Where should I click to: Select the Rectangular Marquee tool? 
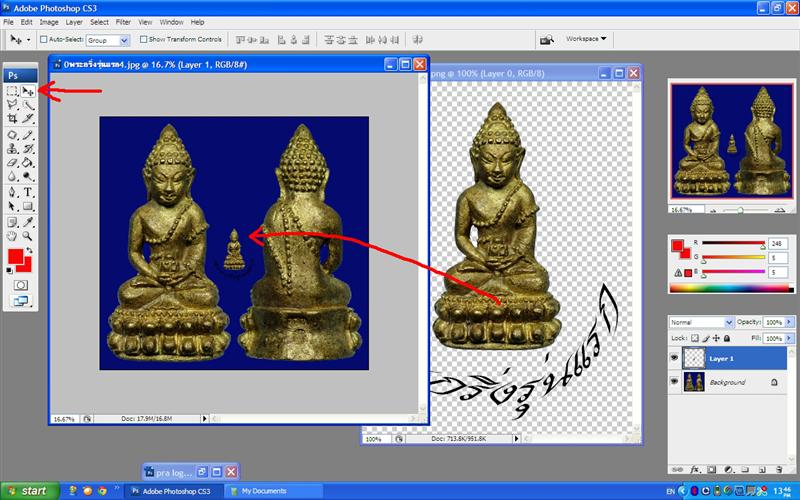(x=12, y=91)
